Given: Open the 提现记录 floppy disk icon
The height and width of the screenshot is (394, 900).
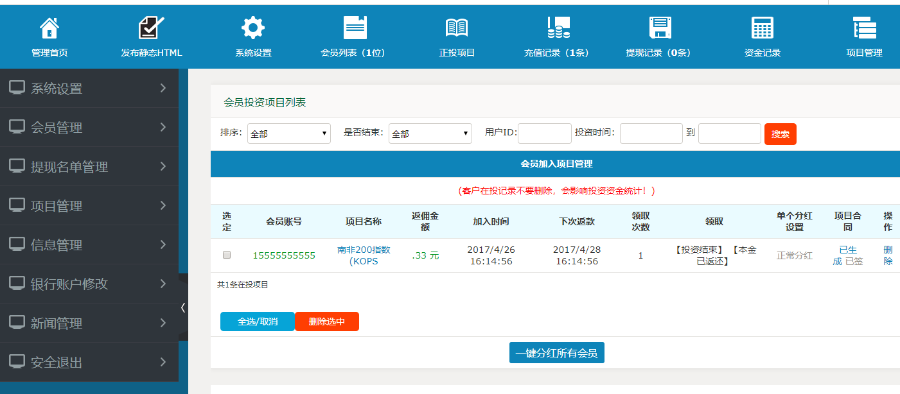Looking at the screenshot, I should click(660, 28).
